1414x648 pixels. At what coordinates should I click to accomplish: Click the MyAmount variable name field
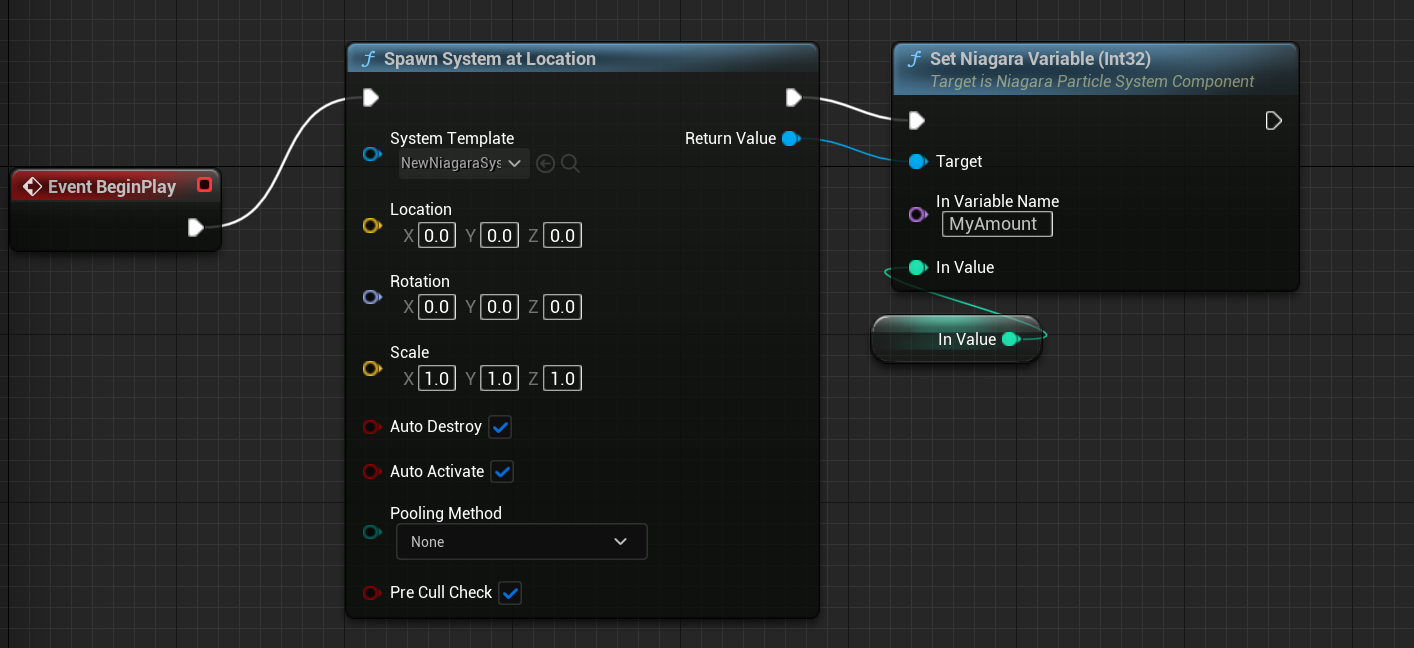[996, 224]
